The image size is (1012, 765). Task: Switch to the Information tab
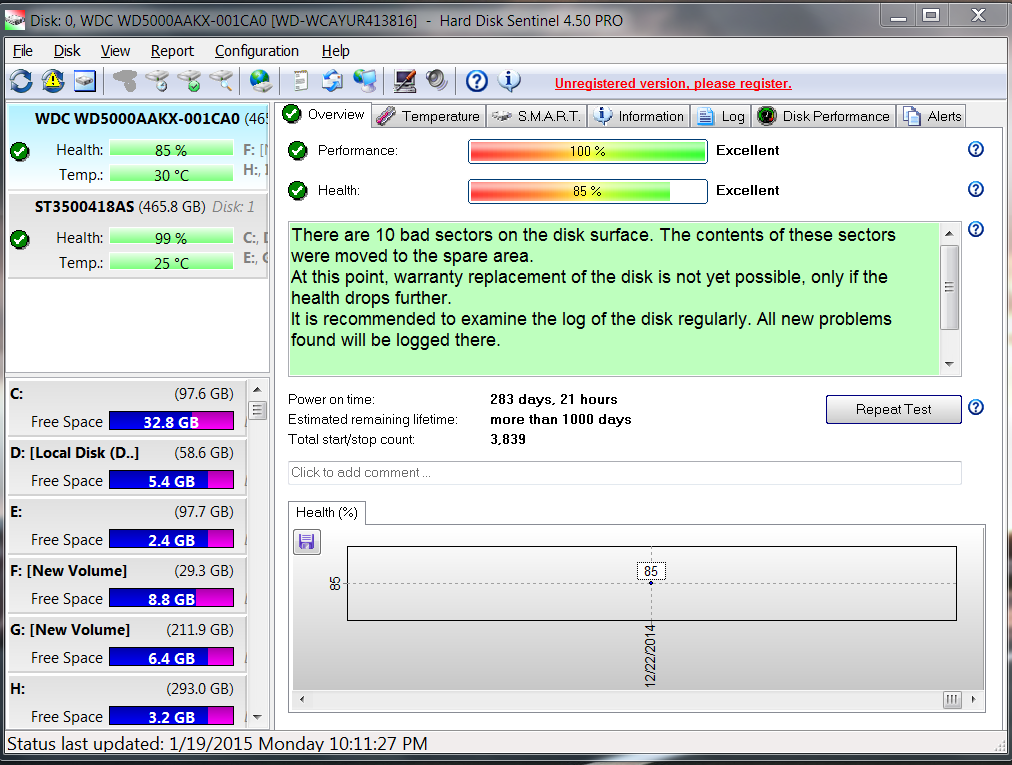coord(639,116)
